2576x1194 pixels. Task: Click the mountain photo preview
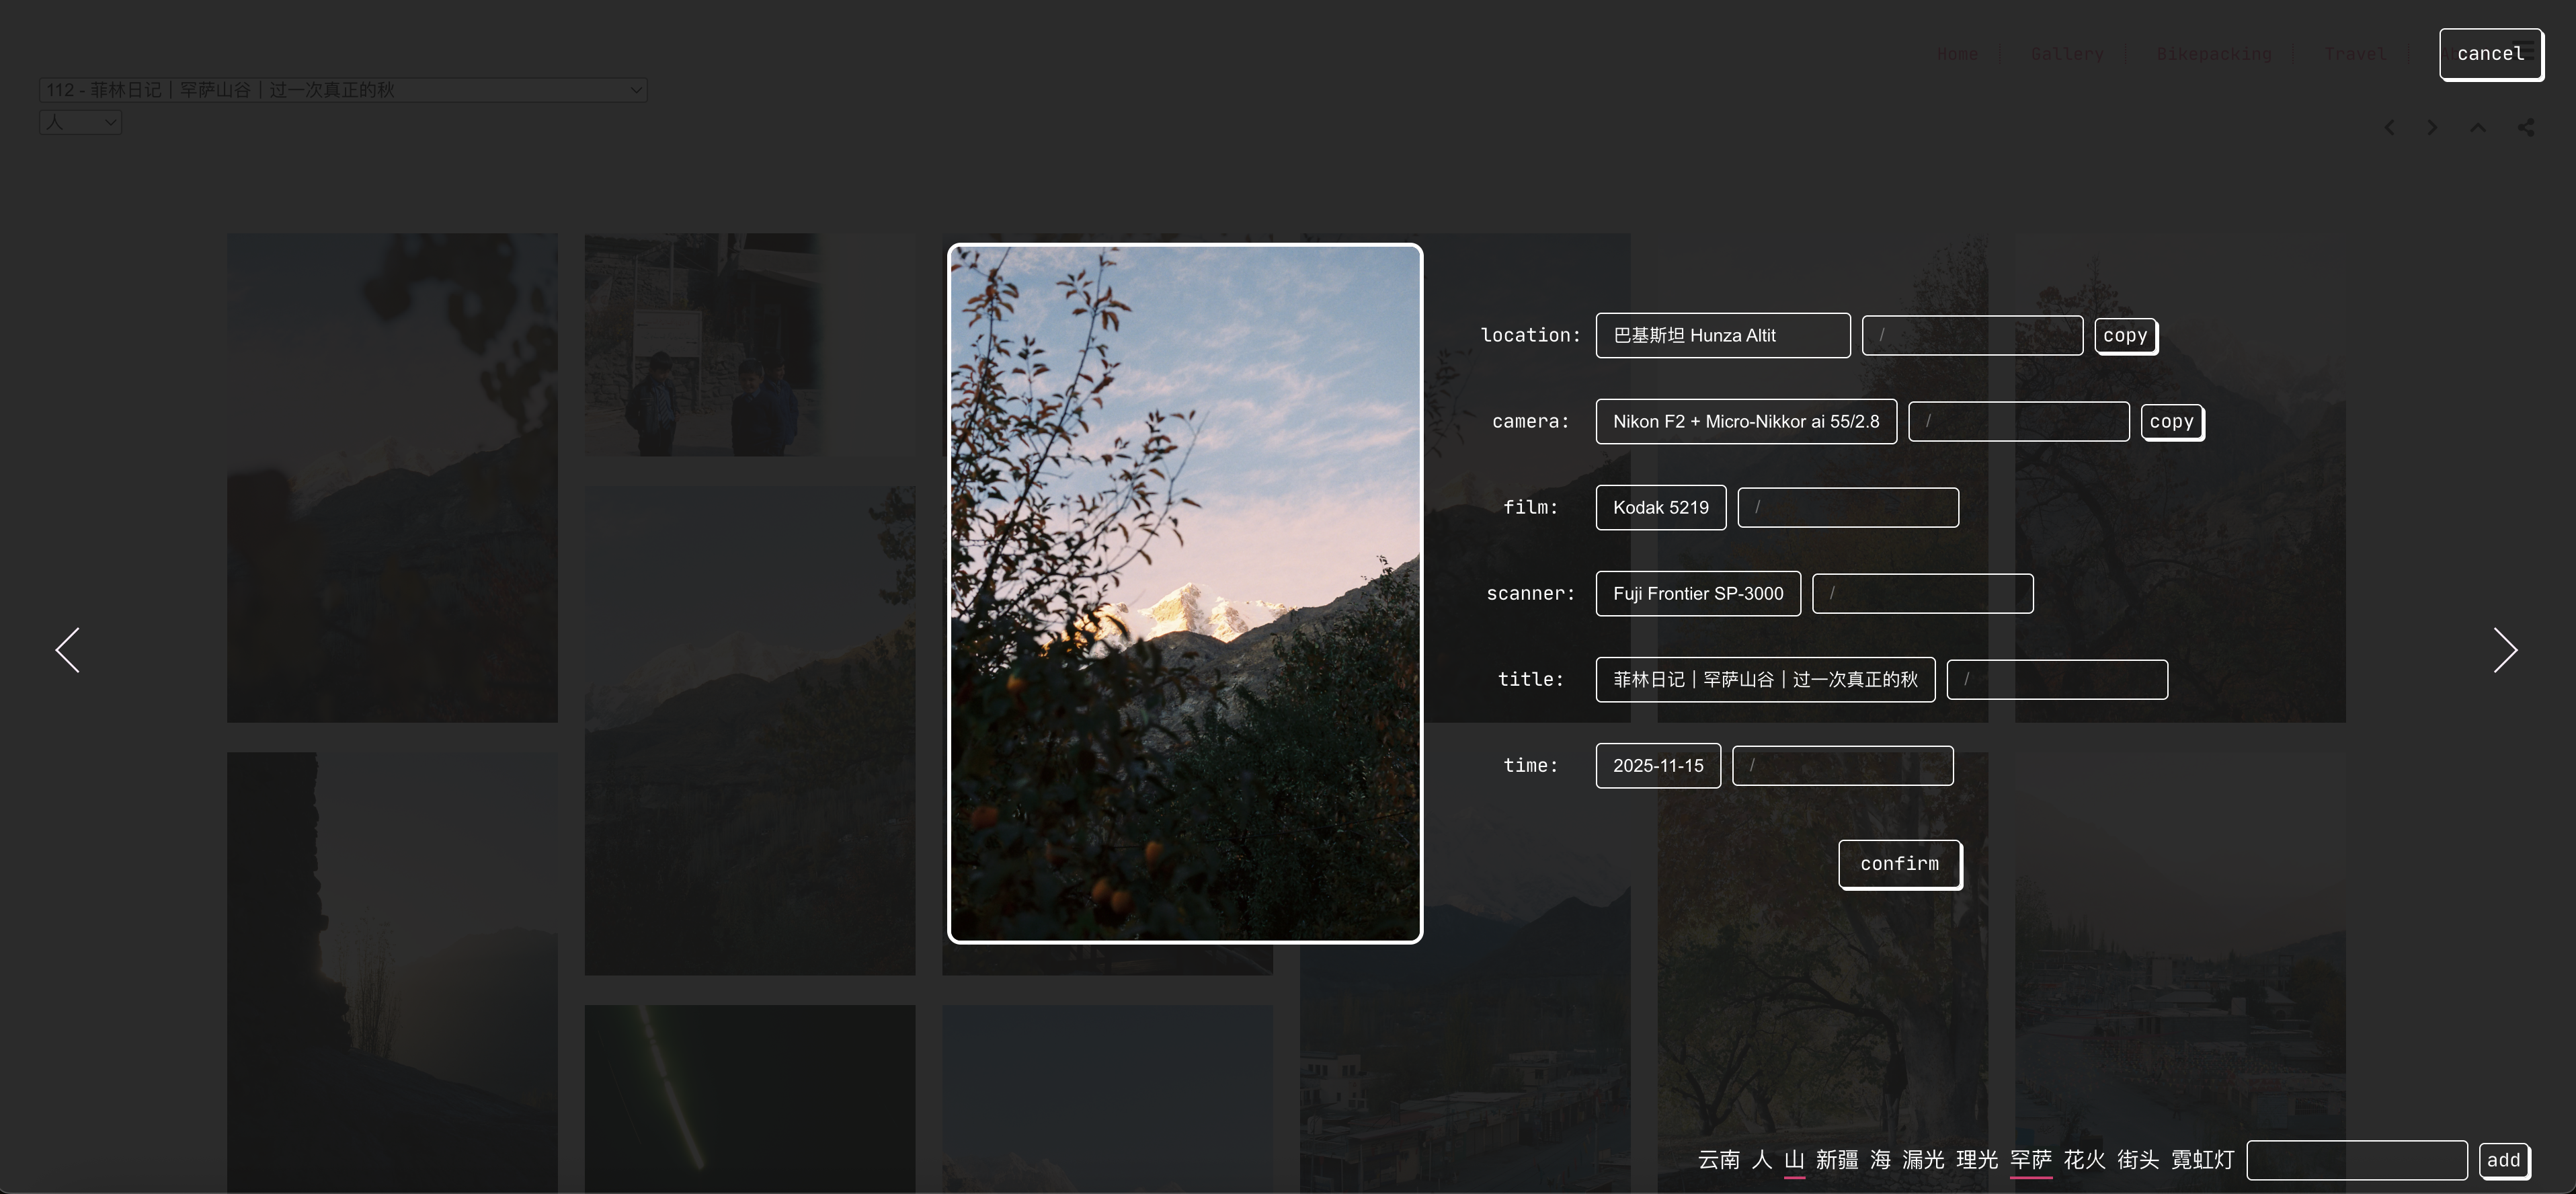tap(1185, 593)
